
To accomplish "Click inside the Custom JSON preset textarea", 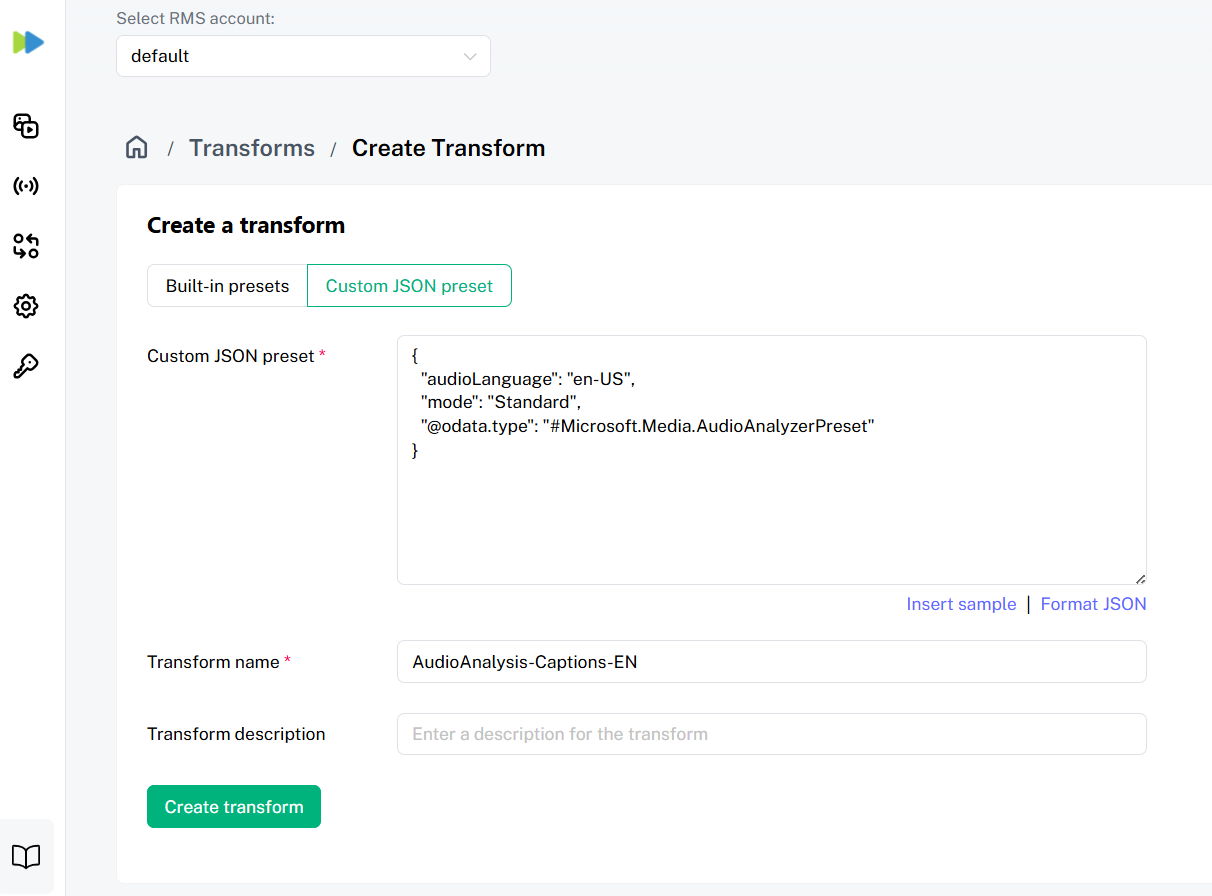I will click(x=771, y=460).
